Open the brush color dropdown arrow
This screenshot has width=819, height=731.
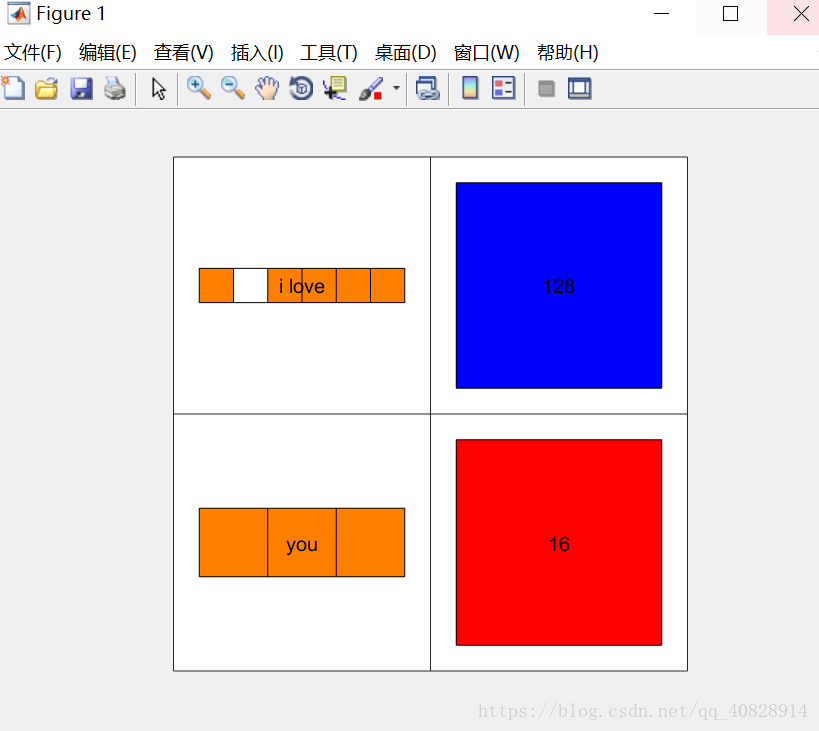(396, 88)
